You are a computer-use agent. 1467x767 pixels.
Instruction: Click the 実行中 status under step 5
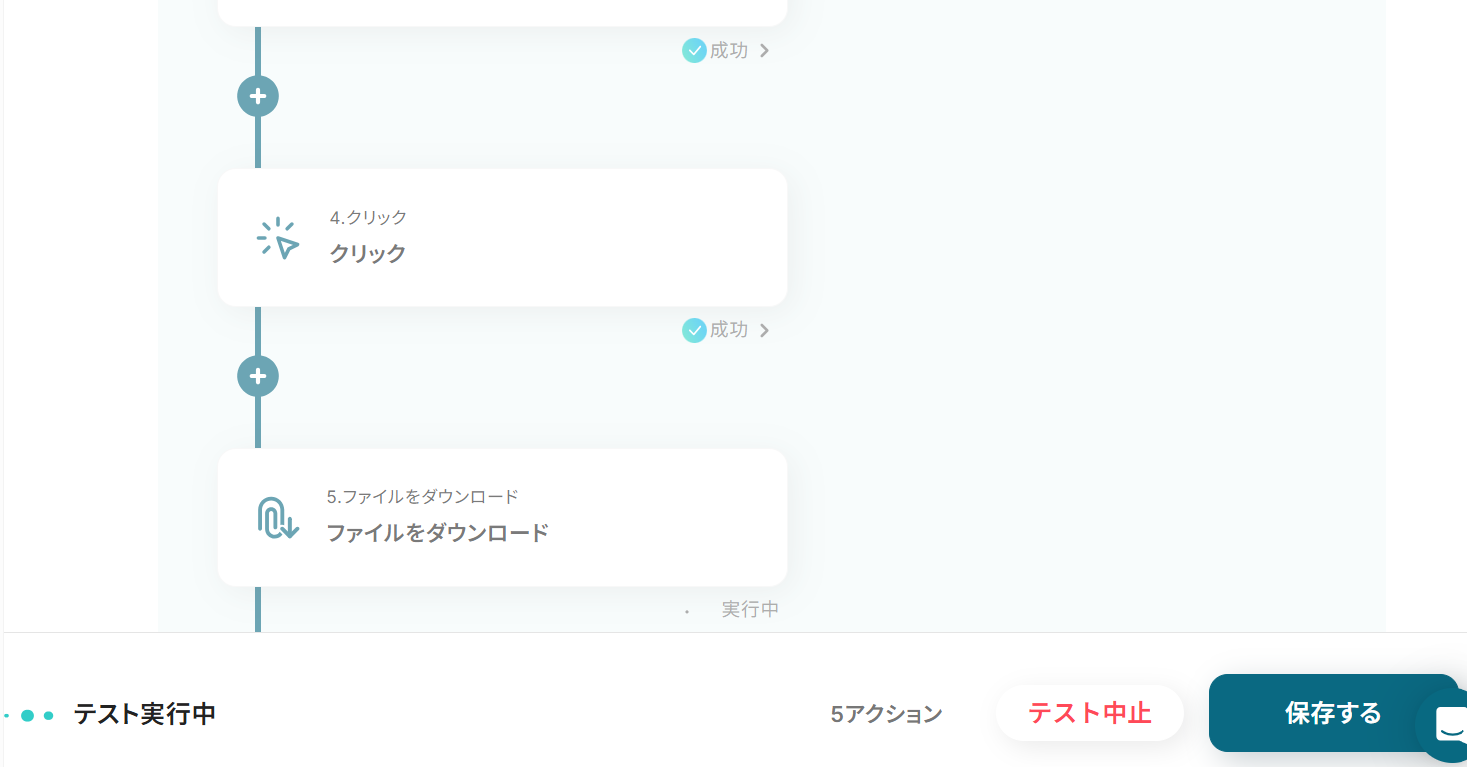click(x=750, y=609)
